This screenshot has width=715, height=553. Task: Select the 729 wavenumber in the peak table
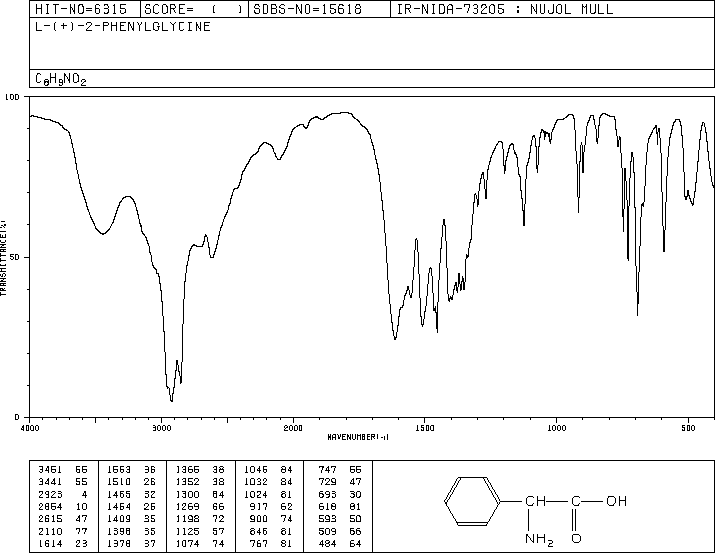327,482
